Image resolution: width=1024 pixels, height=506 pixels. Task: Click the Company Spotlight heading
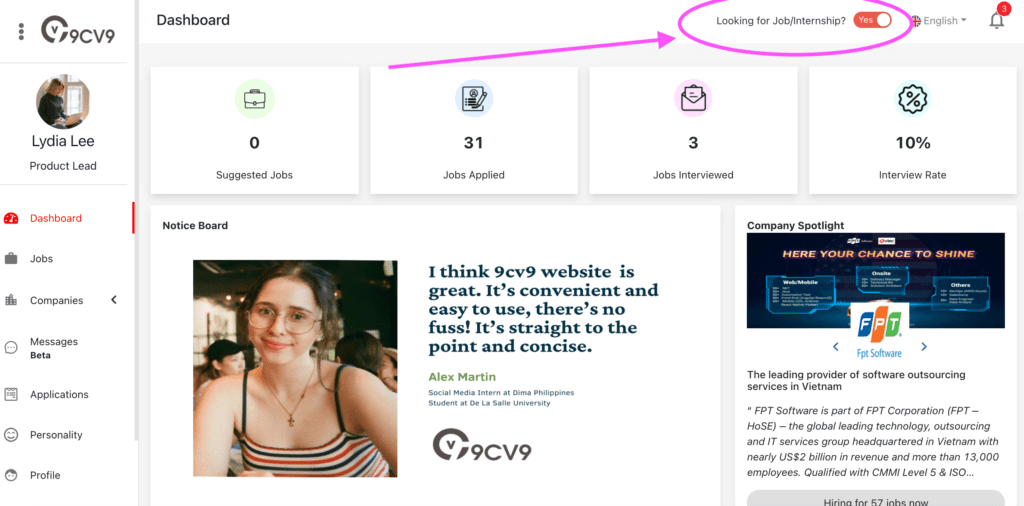click(796, 225)
